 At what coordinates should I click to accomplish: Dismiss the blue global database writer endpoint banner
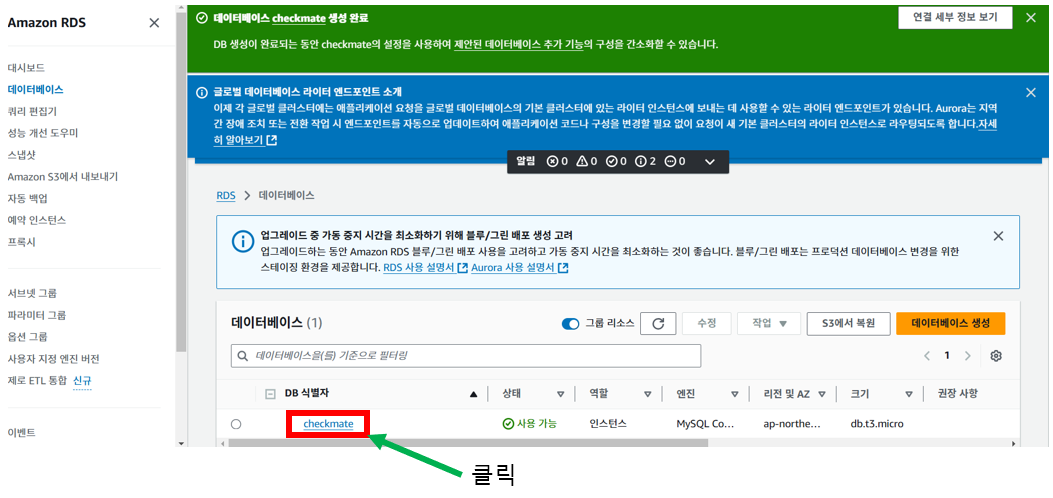(x=1031, y=93)
